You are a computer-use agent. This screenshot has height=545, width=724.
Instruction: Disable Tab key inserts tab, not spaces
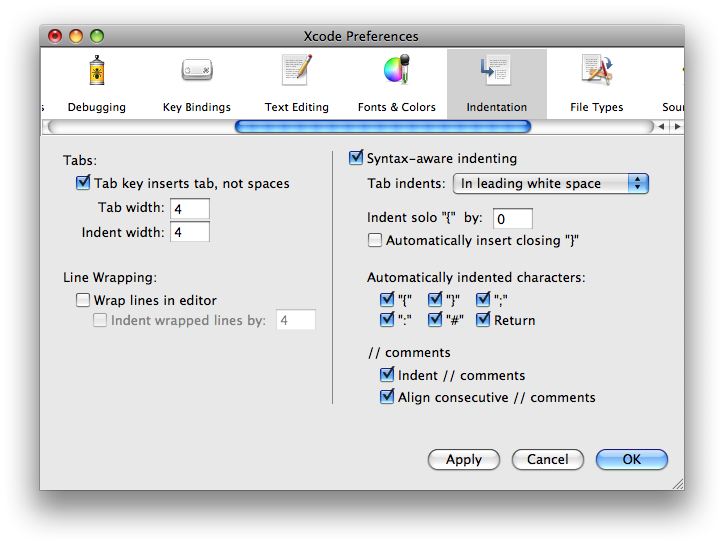[83, 183]
